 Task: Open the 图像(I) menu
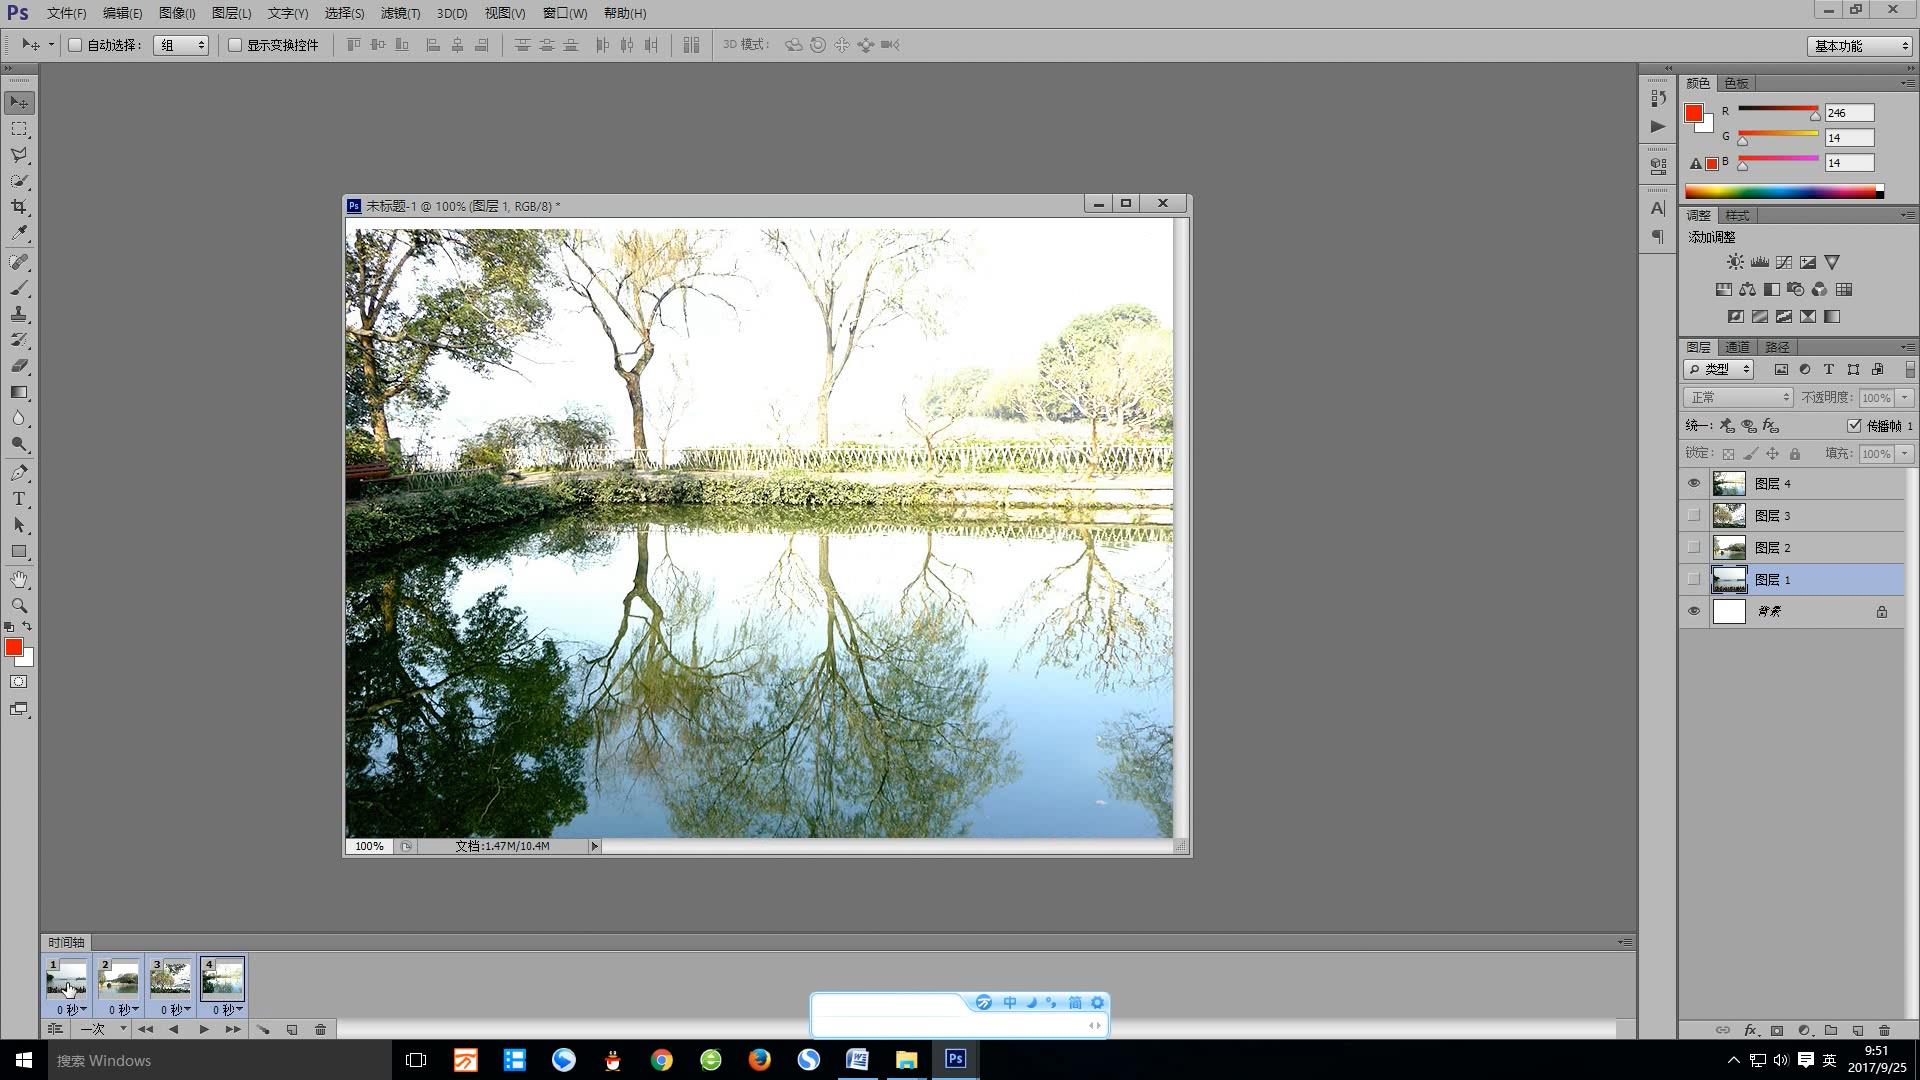click(x=177, y=13)
